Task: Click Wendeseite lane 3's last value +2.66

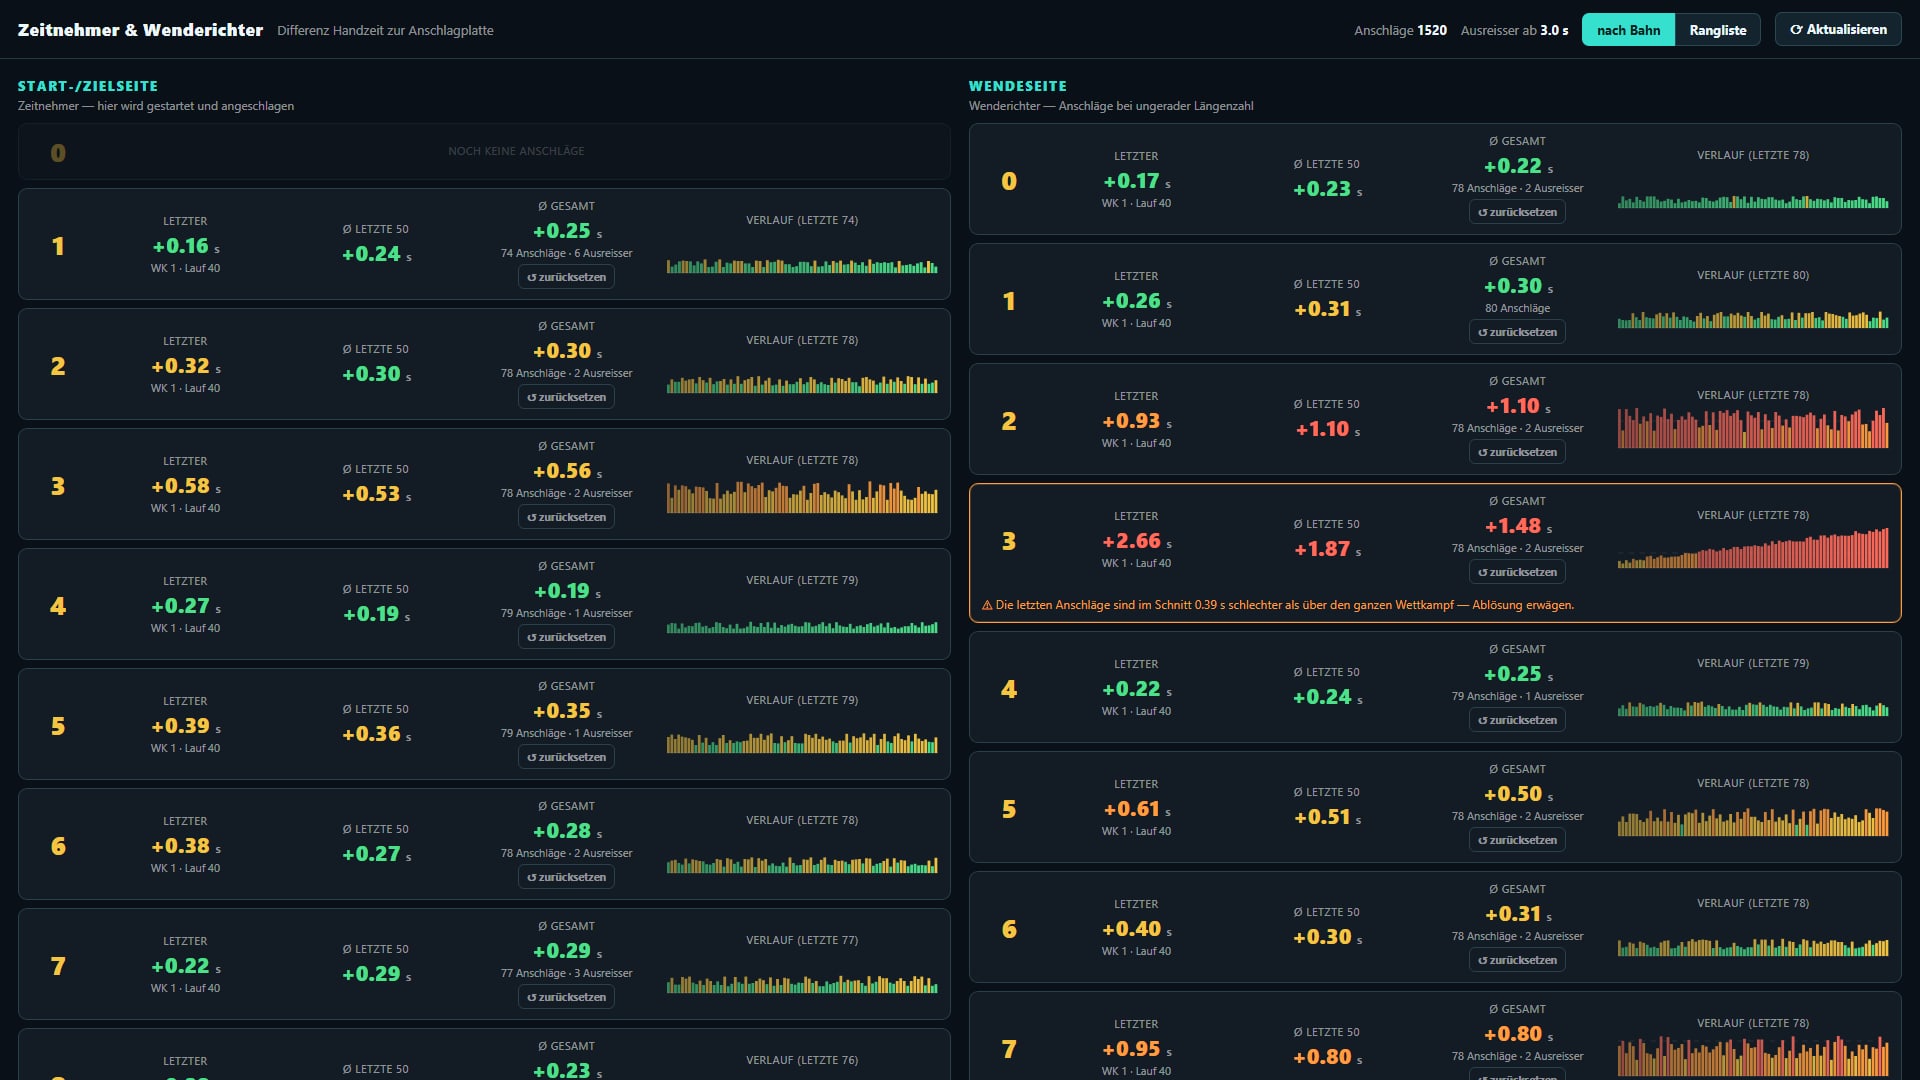Action: (1136, 541)
